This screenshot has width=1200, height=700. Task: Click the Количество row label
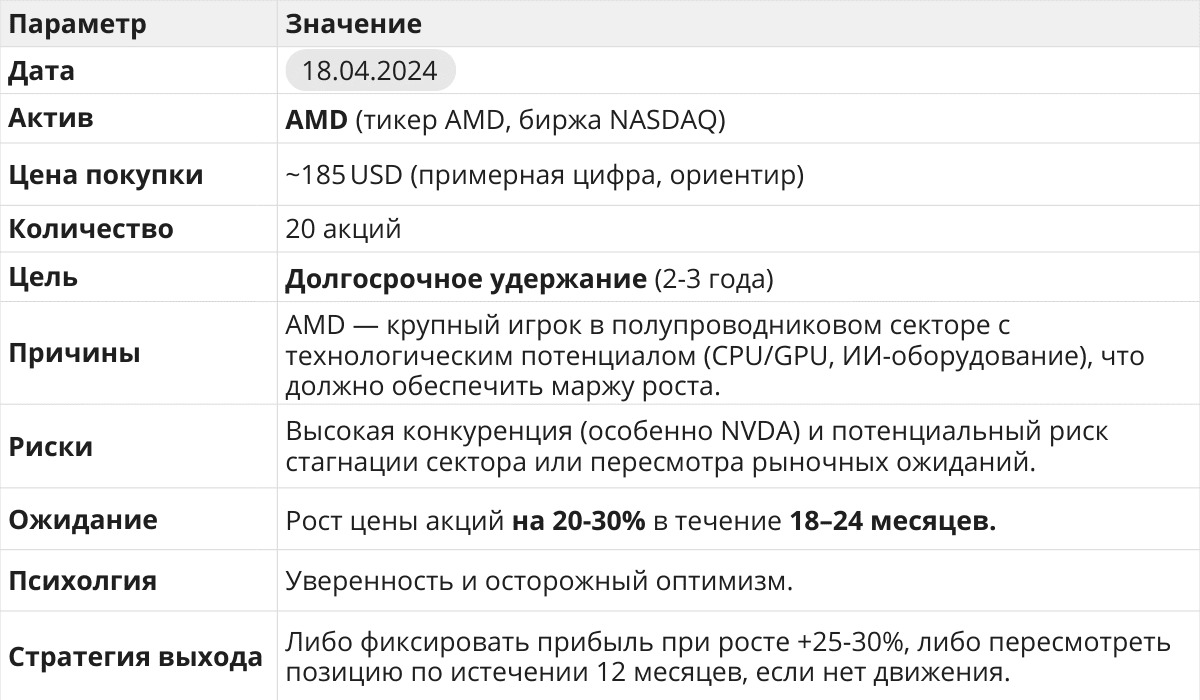91,229
